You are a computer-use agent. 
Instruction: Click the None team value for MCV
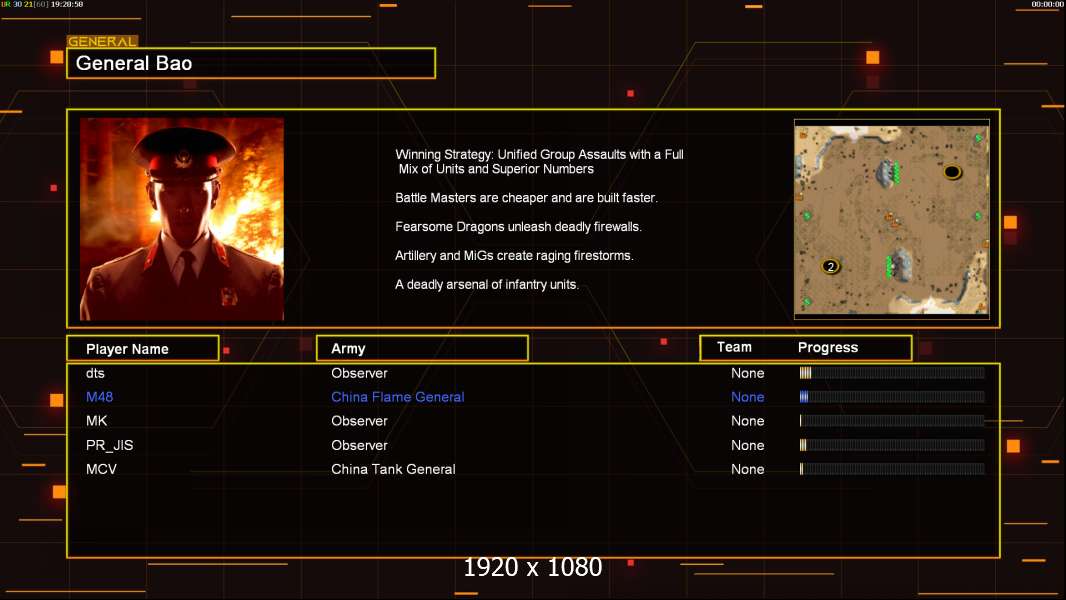point(747,469)
